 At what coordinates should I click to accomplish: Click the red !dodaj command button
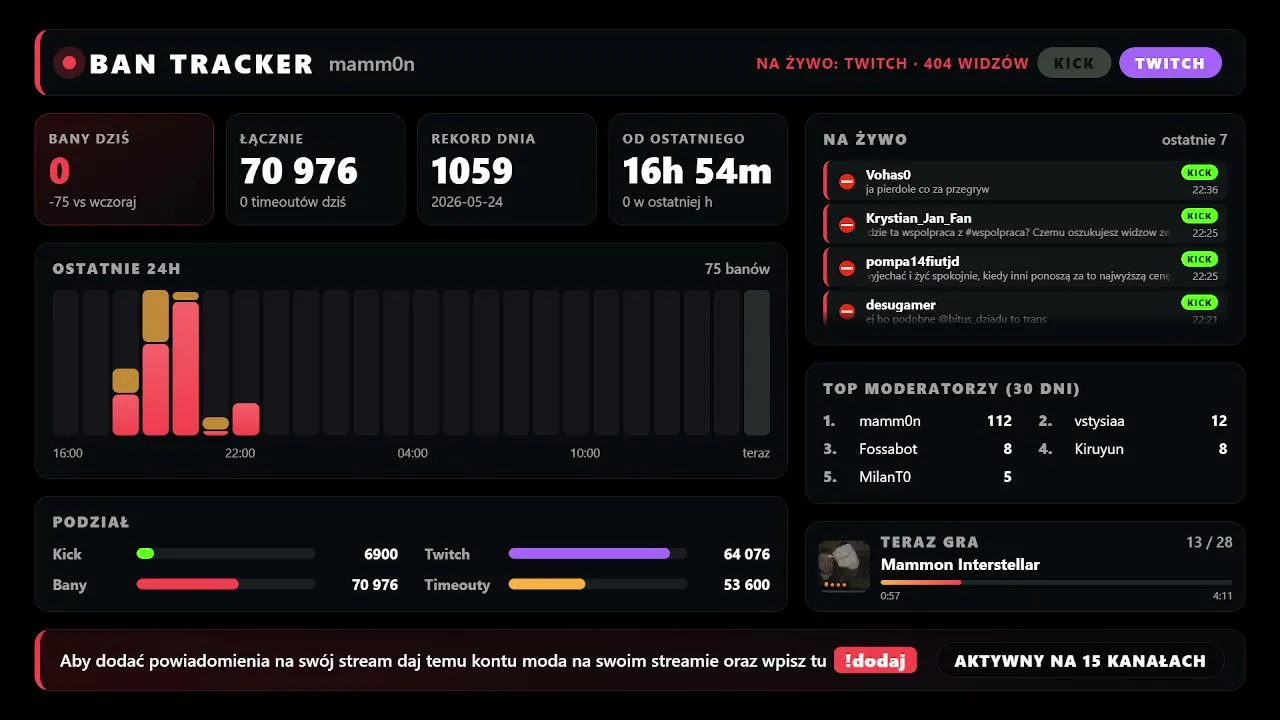875,660
